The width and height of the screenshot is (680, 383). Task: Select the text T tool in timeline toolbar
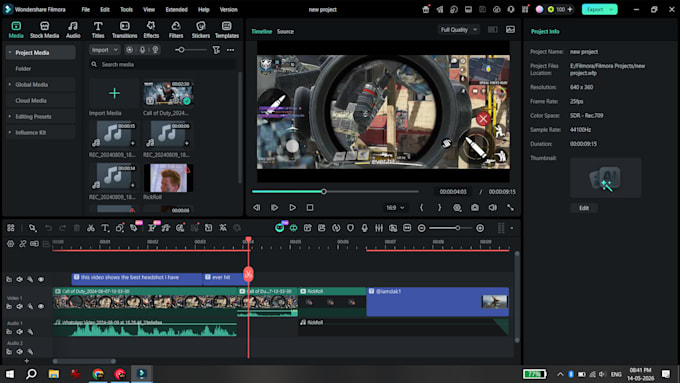(105, 228)
